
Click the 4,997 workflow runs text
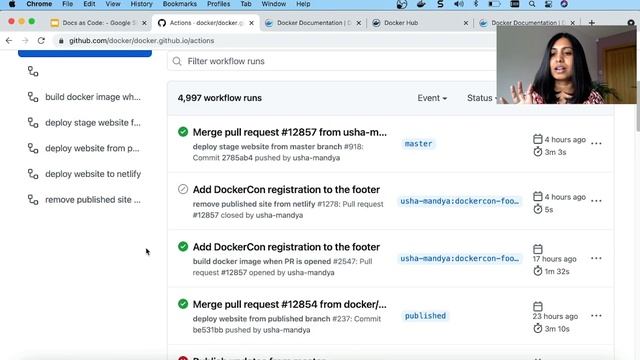pyautogui.click(x=220, y=98)
